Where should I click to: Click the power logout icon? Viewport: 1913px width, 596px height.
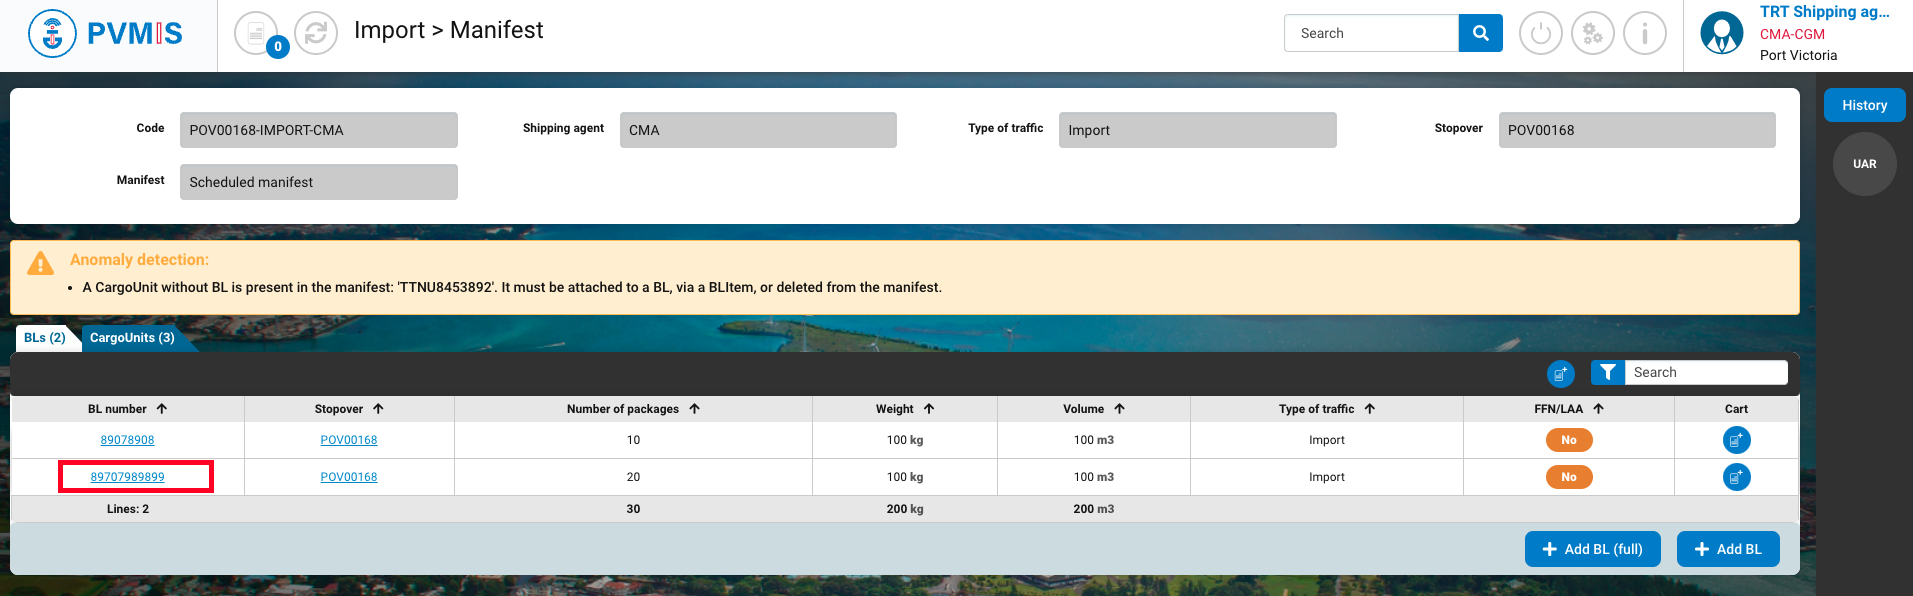coord(1540,34)
